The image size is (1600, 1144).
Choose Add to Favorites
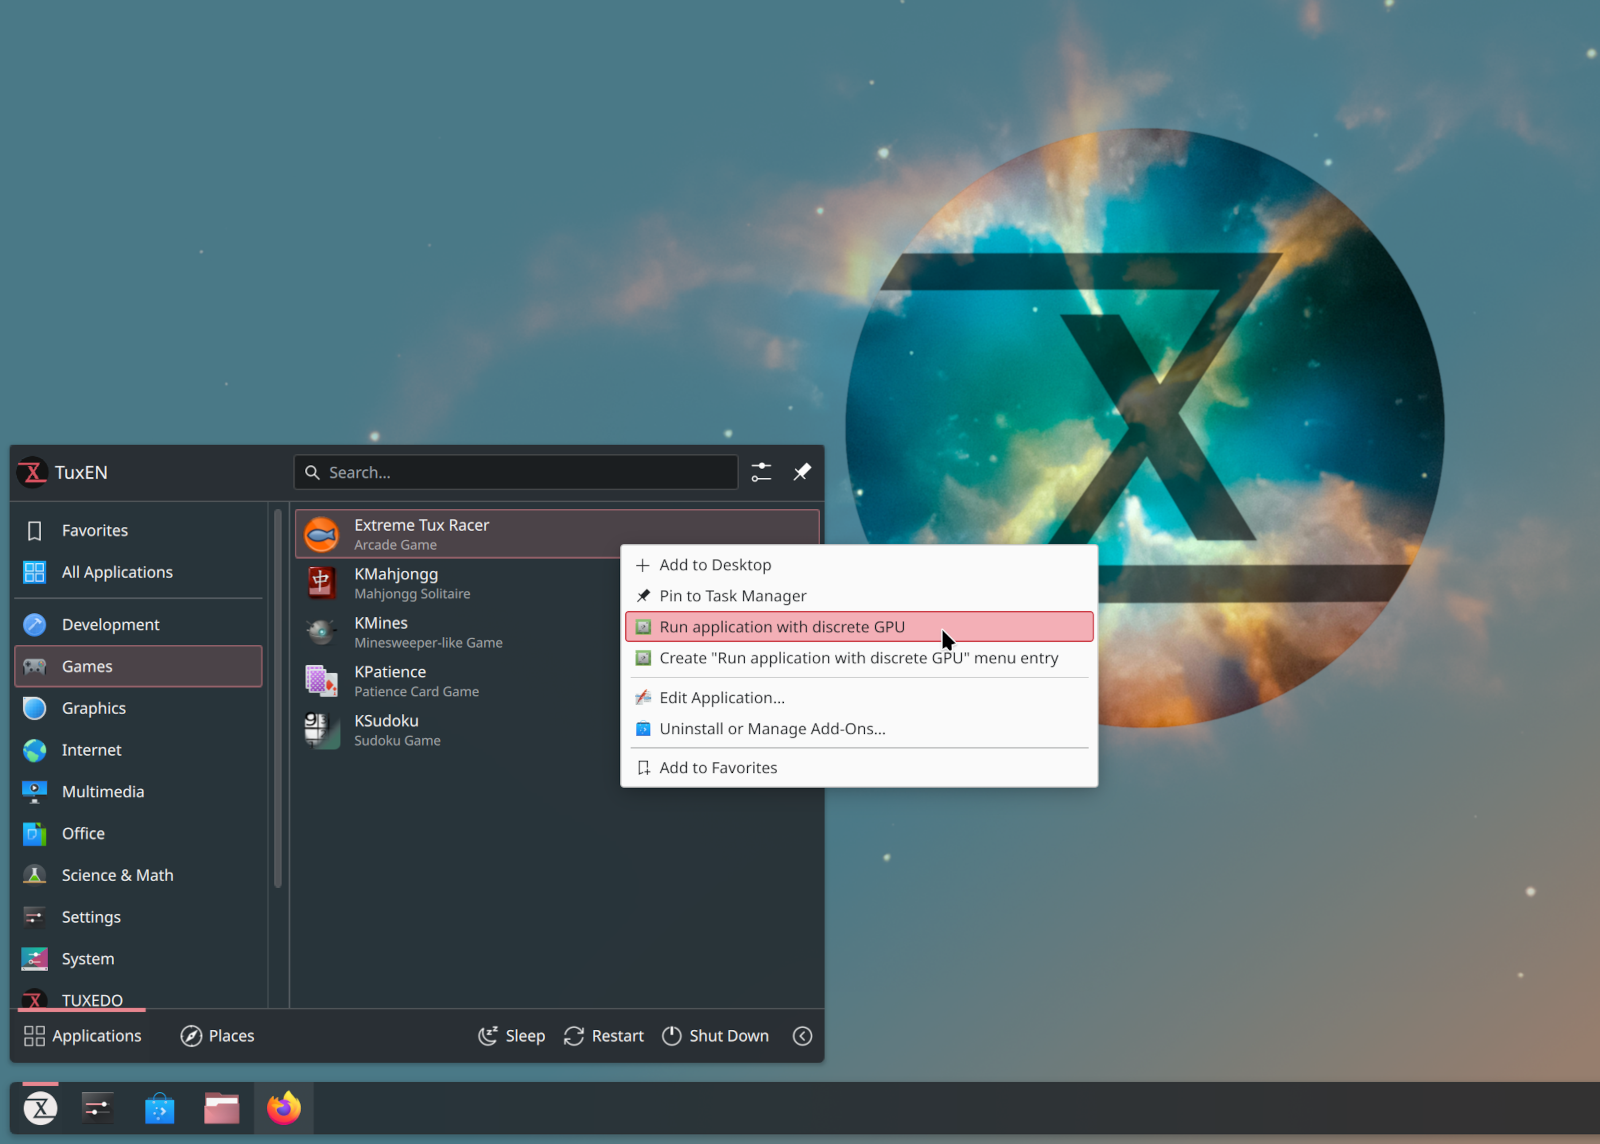pyautogui.click(x=859, y=768)
